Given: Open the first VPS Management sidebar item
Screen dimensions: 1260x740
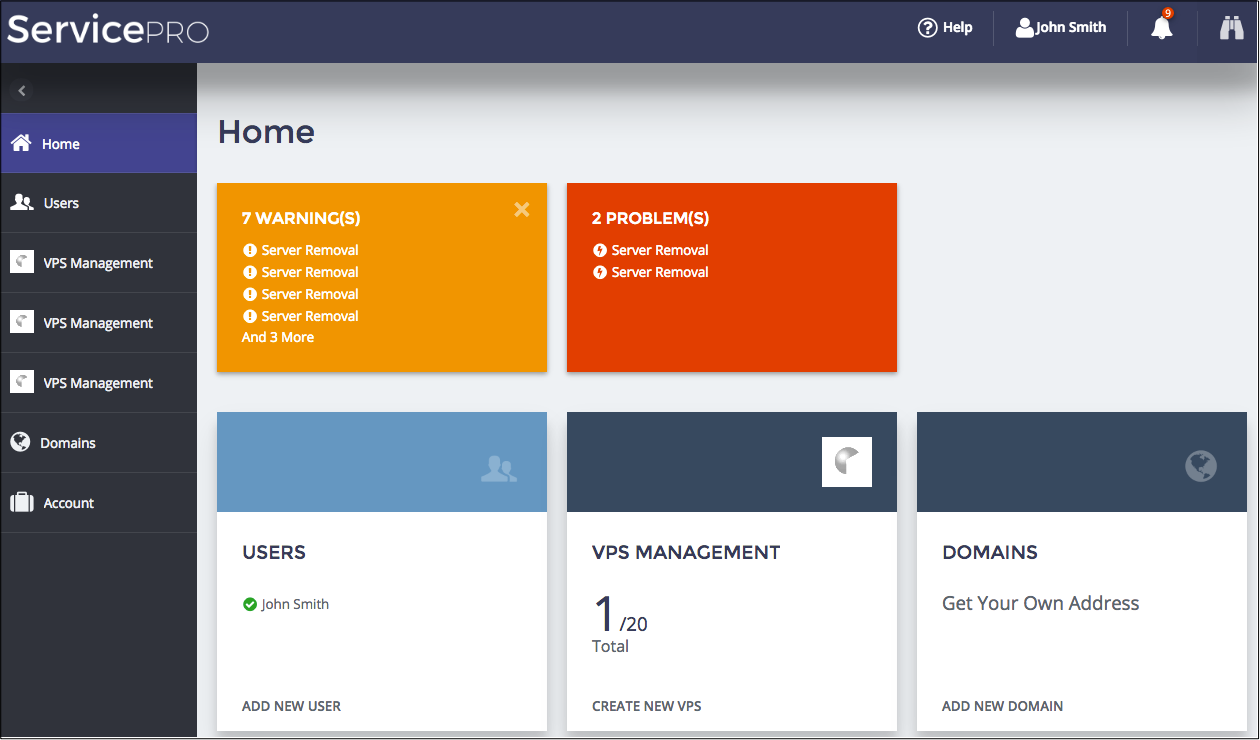Looking at the screenshot, I should point(98,263).
